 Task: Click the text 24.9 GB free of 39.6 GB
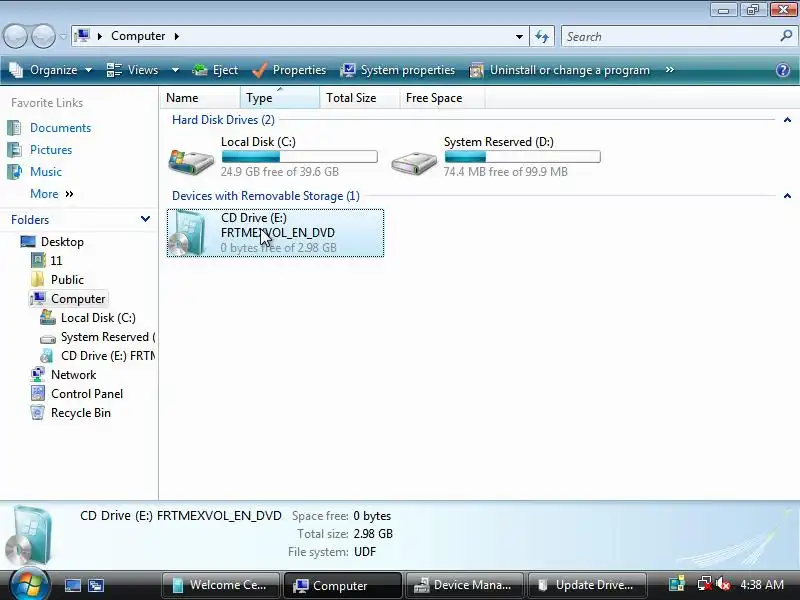(280, 171)
